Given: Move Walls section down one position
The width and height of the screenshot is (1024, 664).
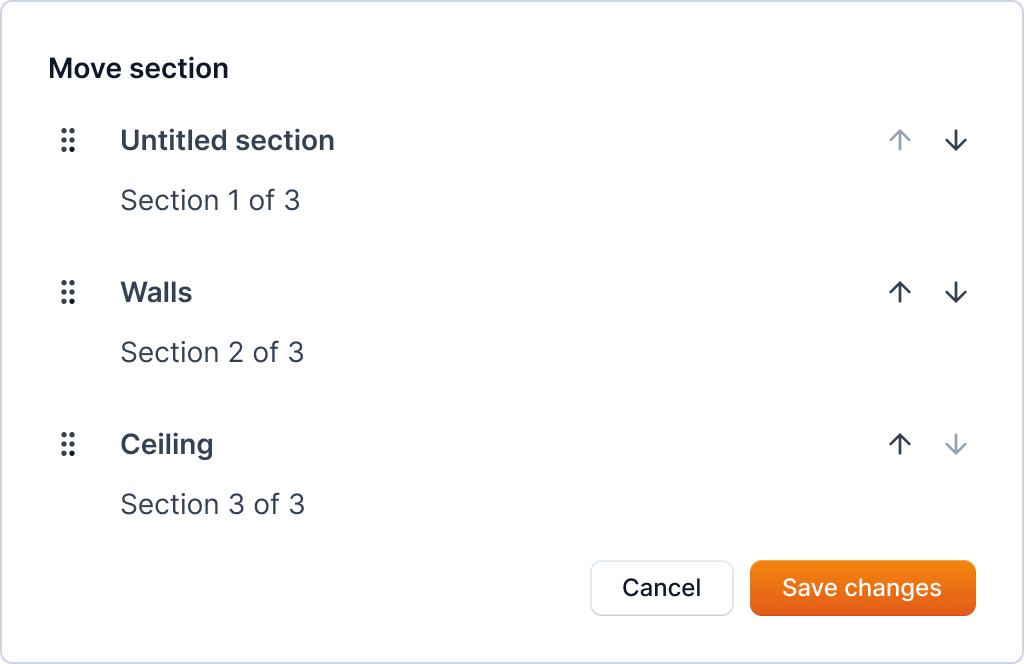Looking at the screenshot, I should click(956, 293).
